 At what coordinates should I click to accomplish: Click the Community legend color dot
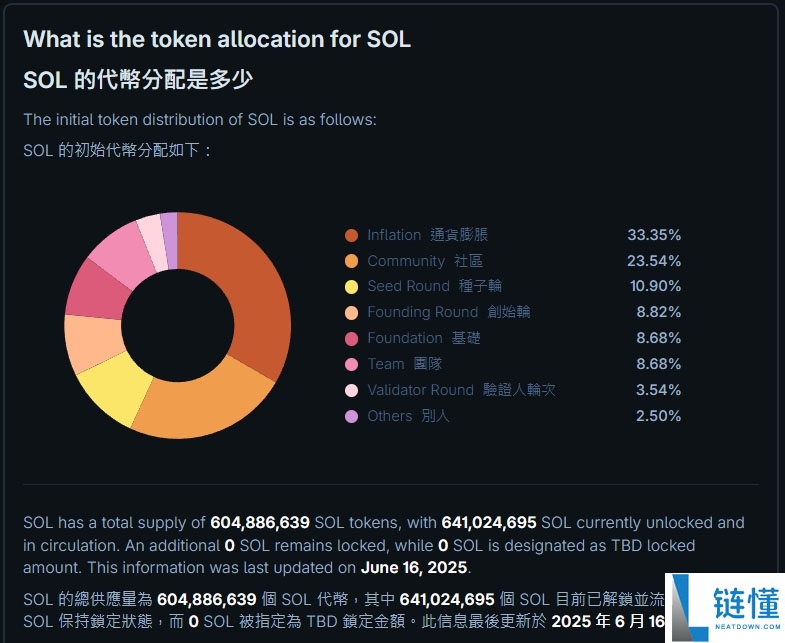click(x=351, y=261)
